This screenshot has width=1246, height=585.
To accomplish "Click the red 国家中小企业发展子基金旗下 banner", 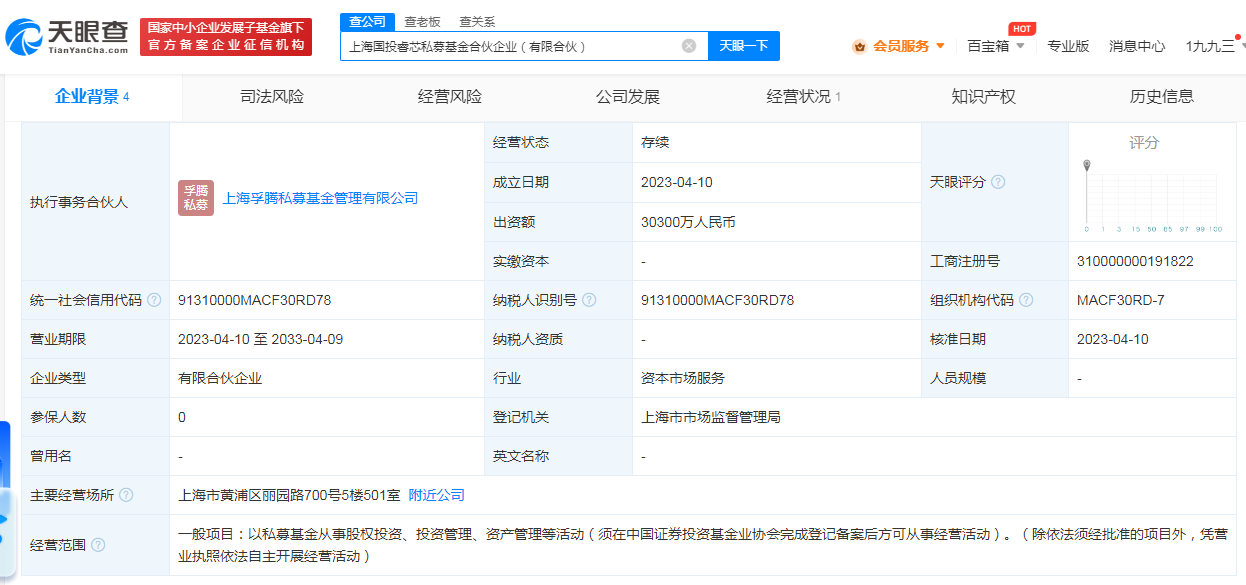I will click(226, 37).
